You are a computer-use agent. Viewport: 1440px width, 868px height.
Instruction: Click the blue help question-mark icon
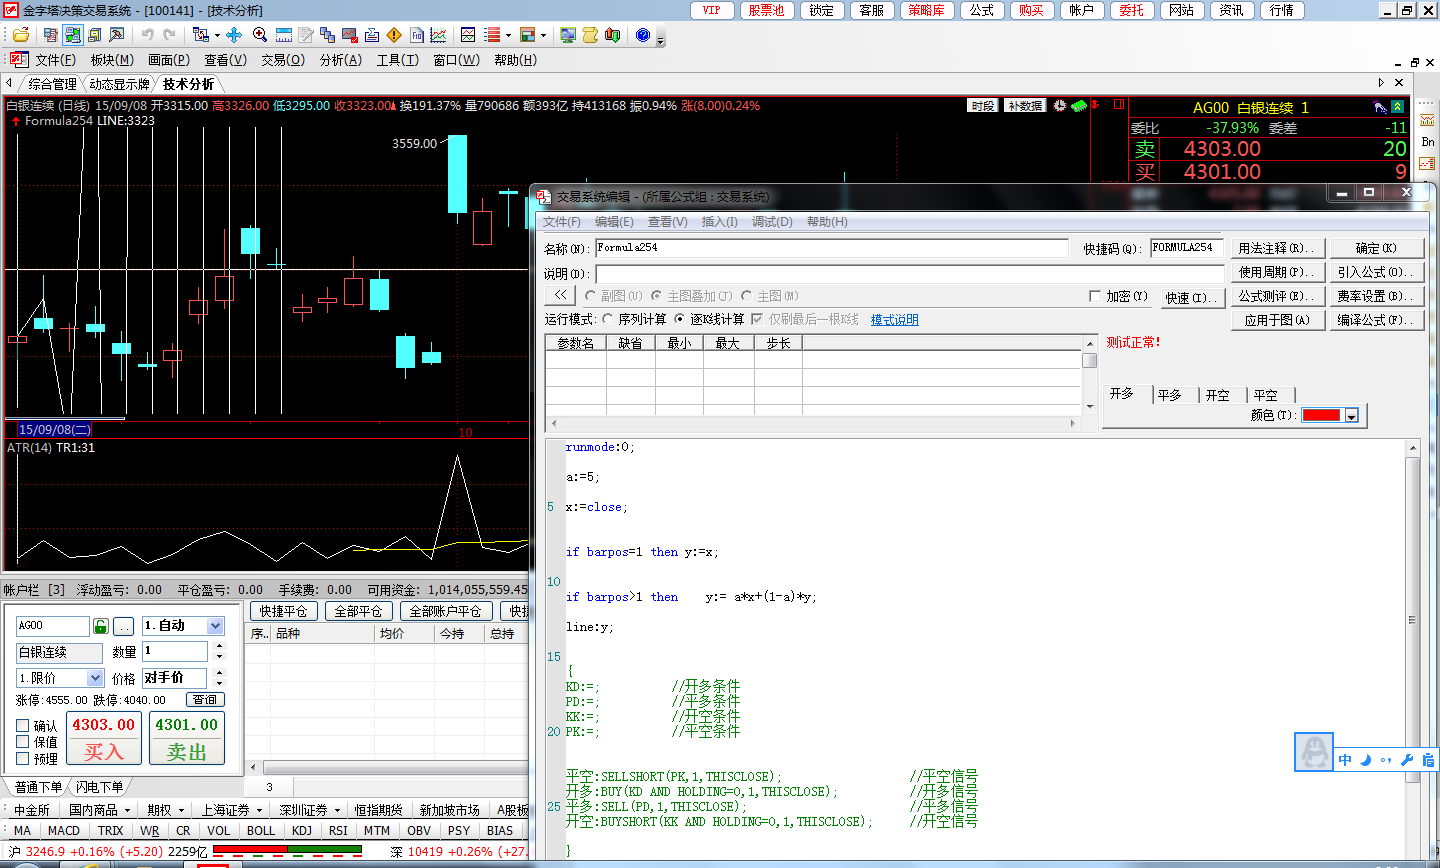point(643,35)
